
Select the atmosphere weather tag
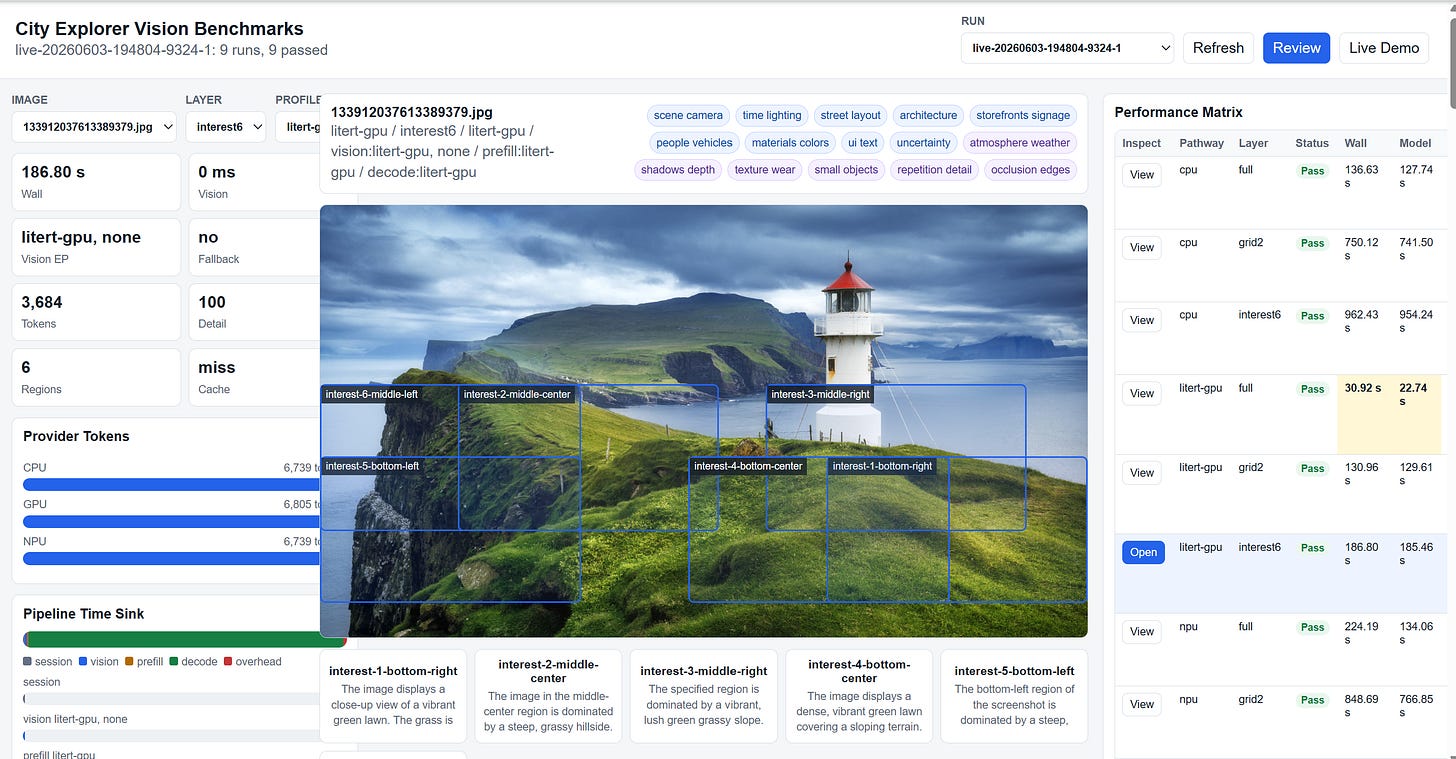click(1020, 142)
